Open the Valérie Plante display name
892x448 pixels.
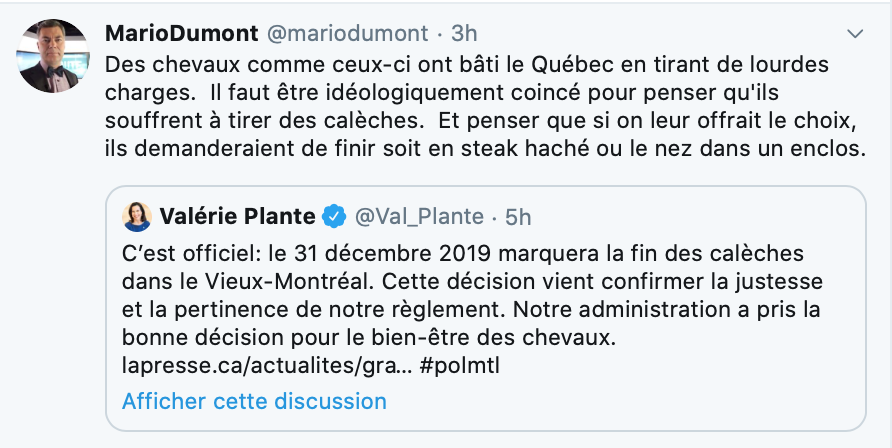tap(237, 217)
